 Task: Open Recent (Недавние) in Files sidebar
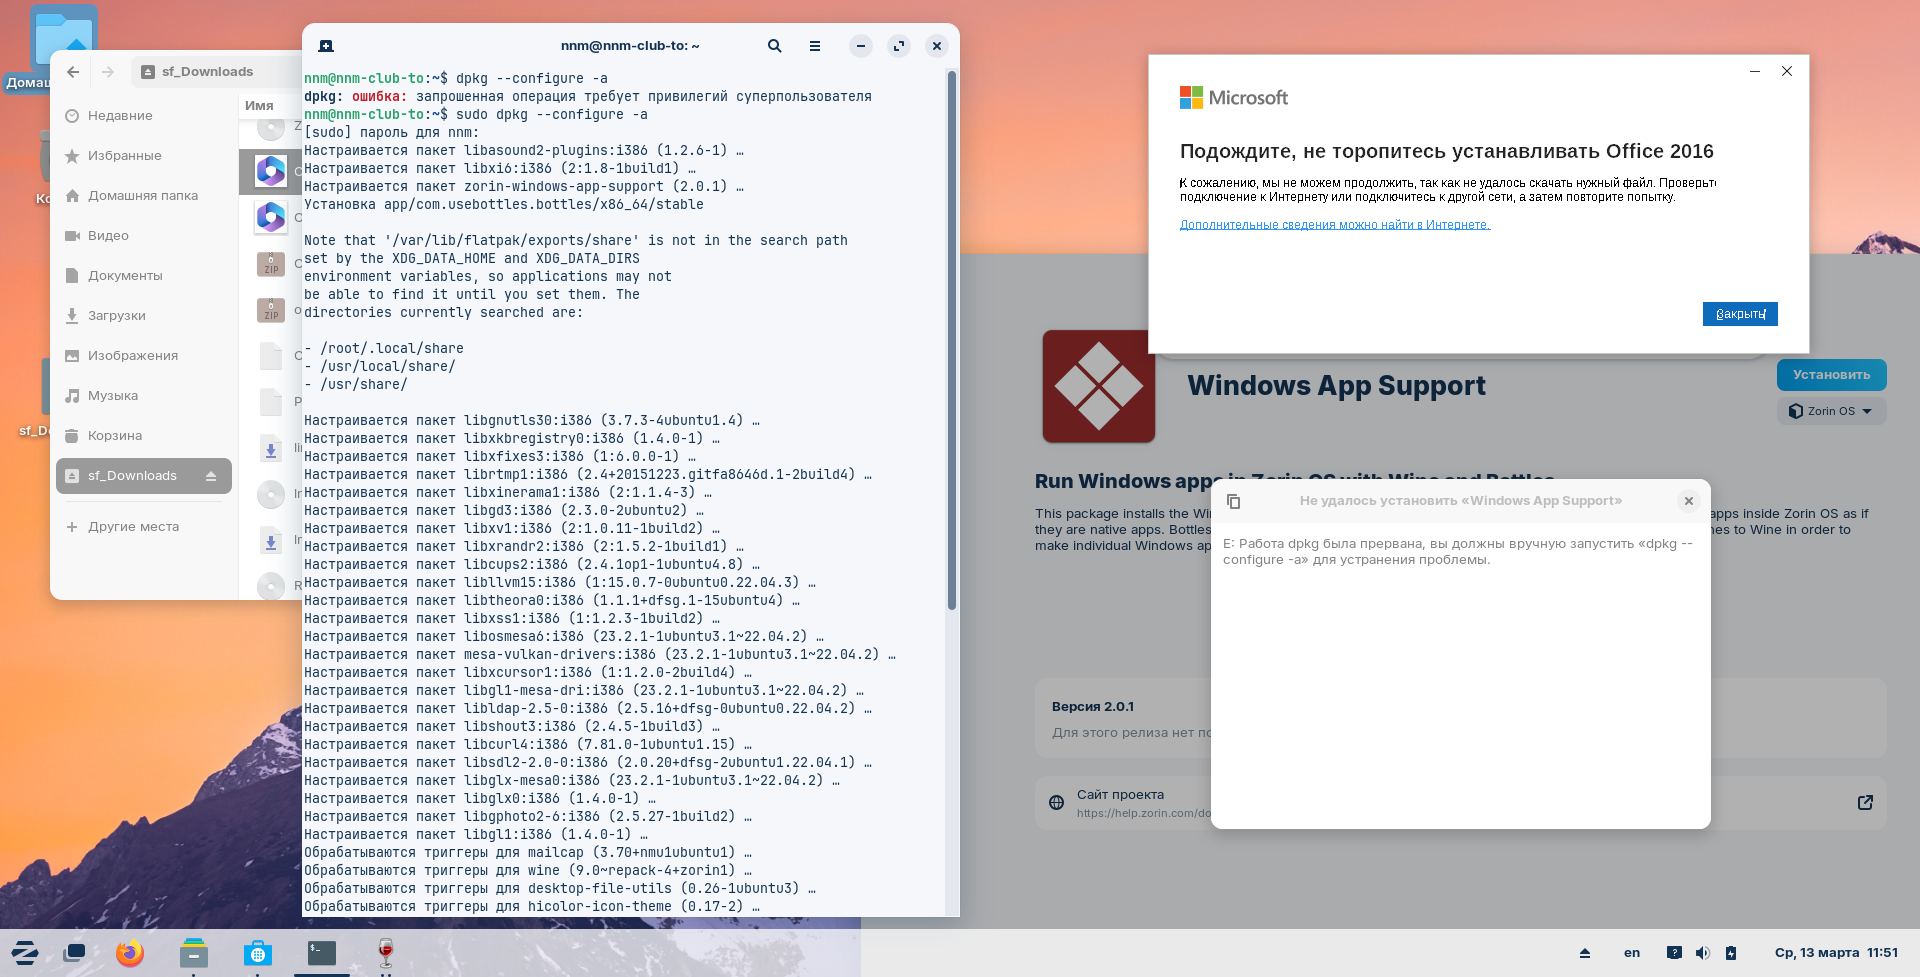(x=144, y=116)
